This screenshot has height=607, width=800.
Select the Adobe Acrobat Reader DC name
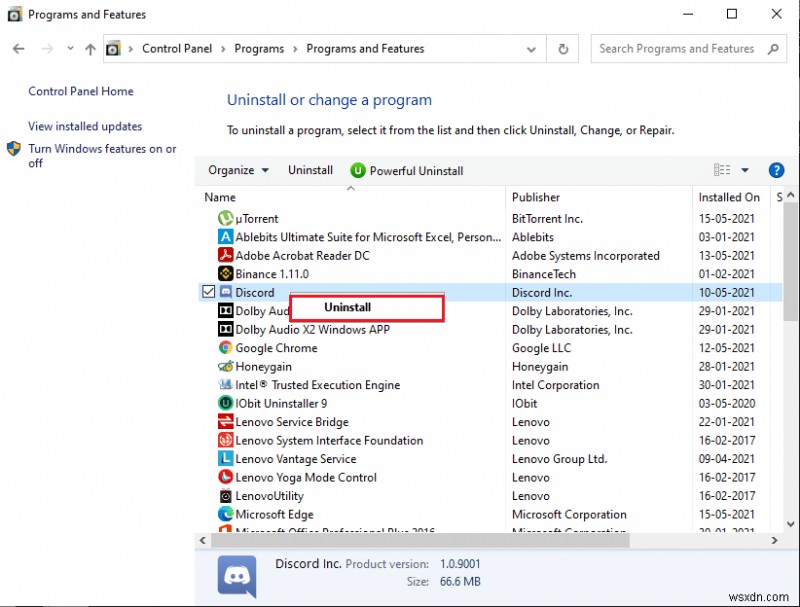click(x=303, y=255)
